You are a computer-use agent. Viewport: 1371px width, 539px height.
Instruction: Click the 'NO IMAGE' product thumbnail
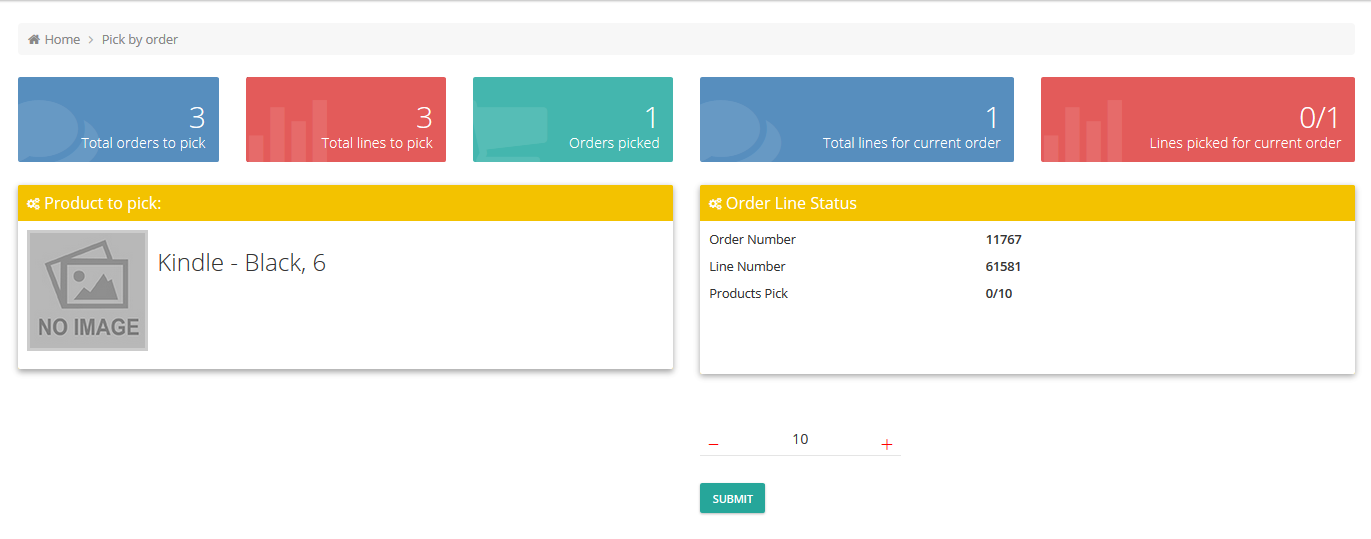88,290
